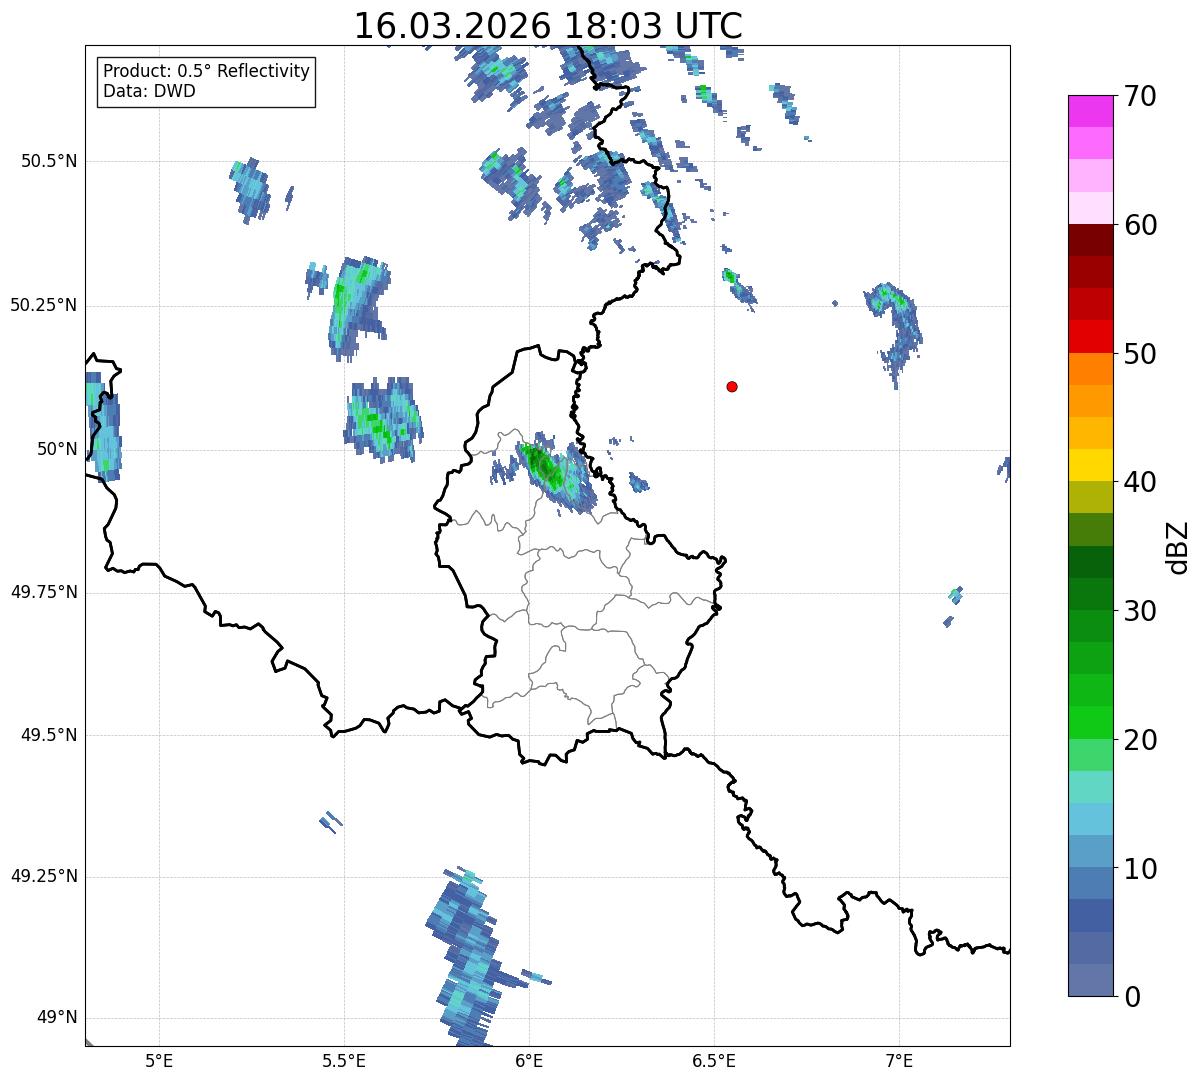Click the yellow colorbar swatch above 40
Screen dimensions: 1202x1081
click(1091, 465)
